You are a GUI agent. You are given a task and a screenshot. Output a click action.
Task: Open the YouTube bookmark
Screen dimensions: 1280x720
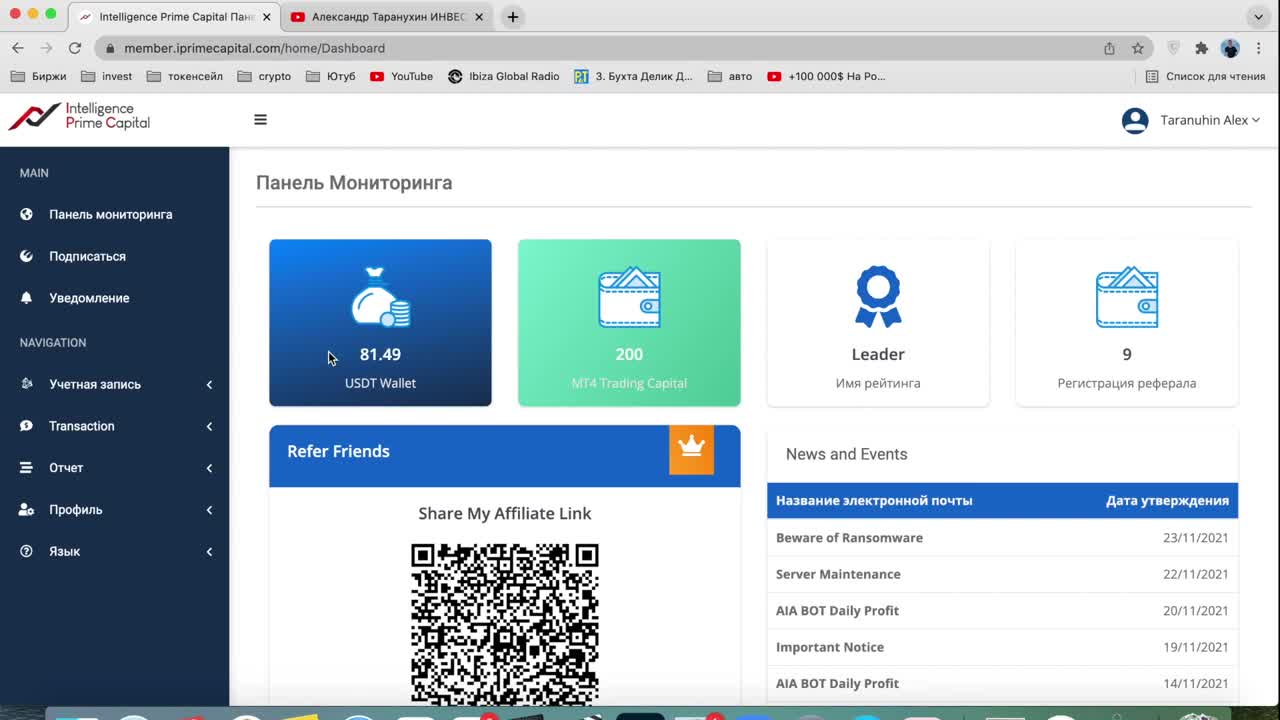tap(402, 76)
